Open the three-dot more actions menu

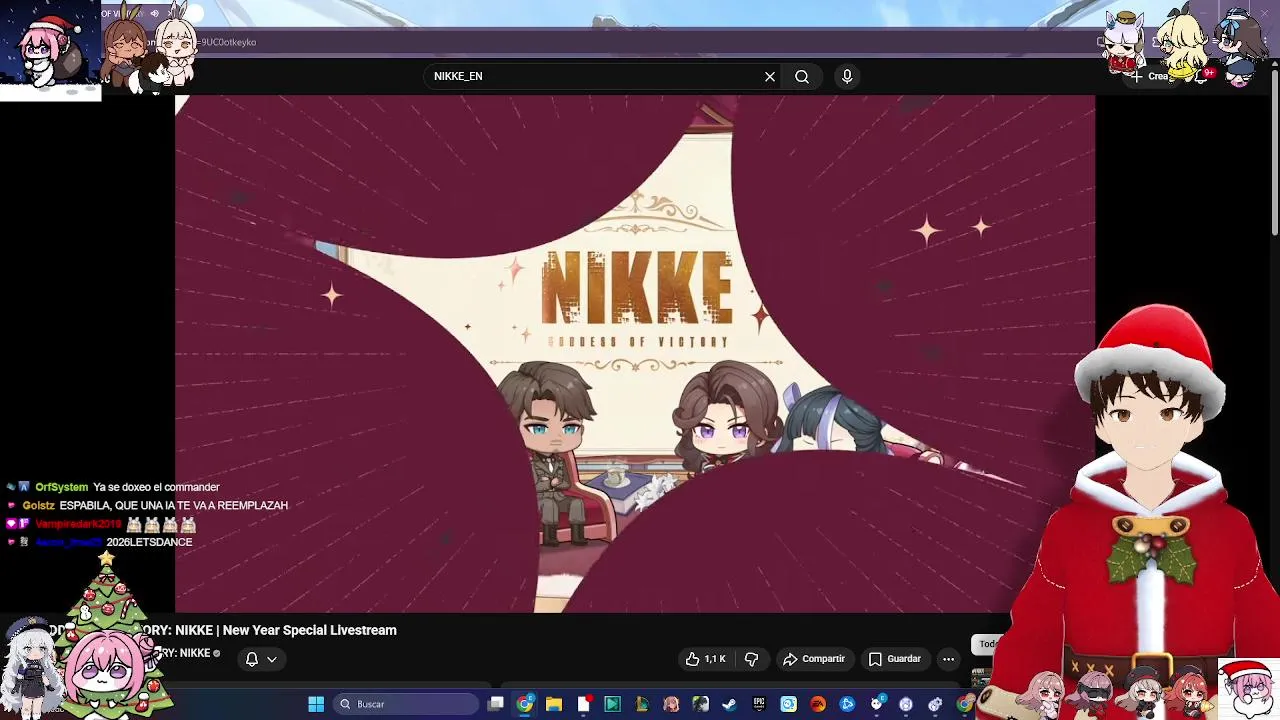pyautogui.click(x=948, y=659)
